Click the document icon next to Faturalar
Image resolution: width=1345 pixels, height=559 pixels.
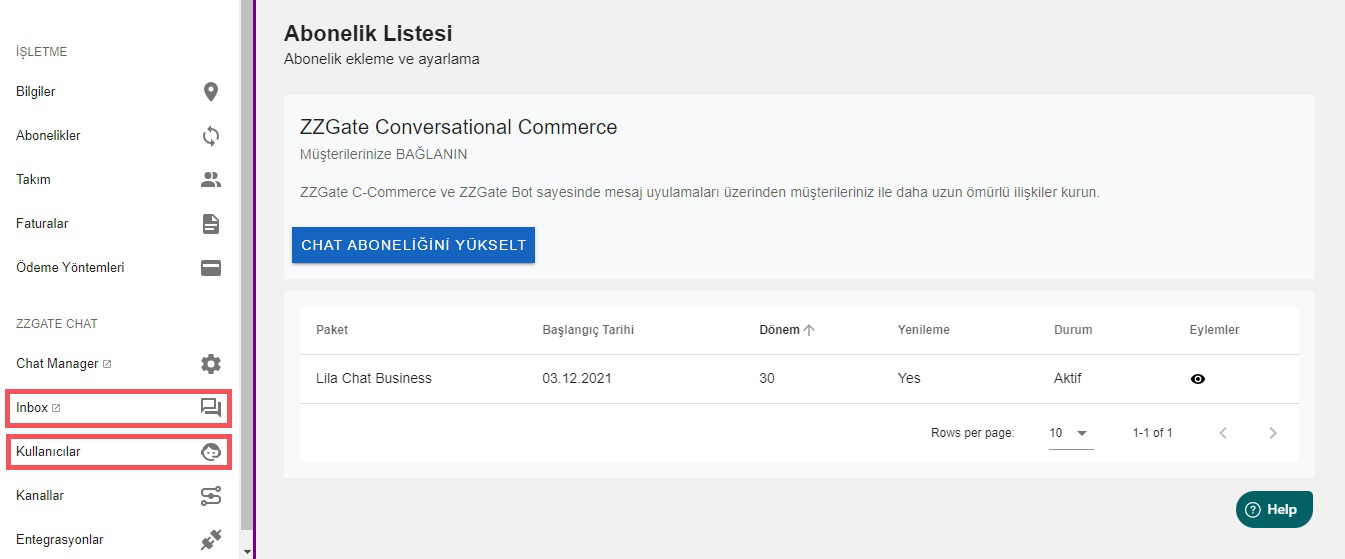pyautogui.click(x=210, y=224)
